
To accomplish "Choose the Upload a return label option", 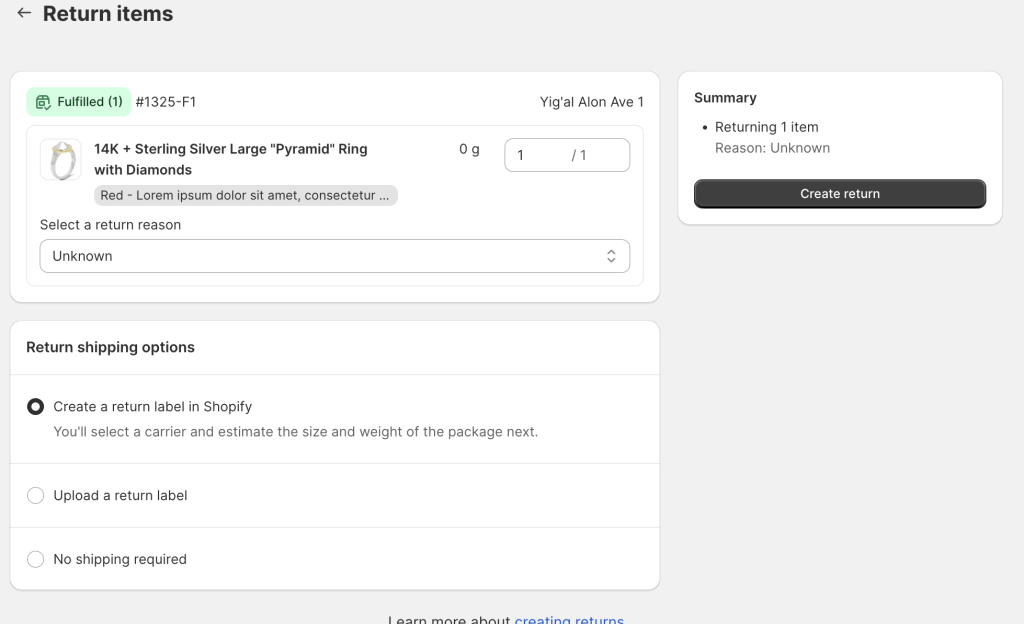I will 35,495.
